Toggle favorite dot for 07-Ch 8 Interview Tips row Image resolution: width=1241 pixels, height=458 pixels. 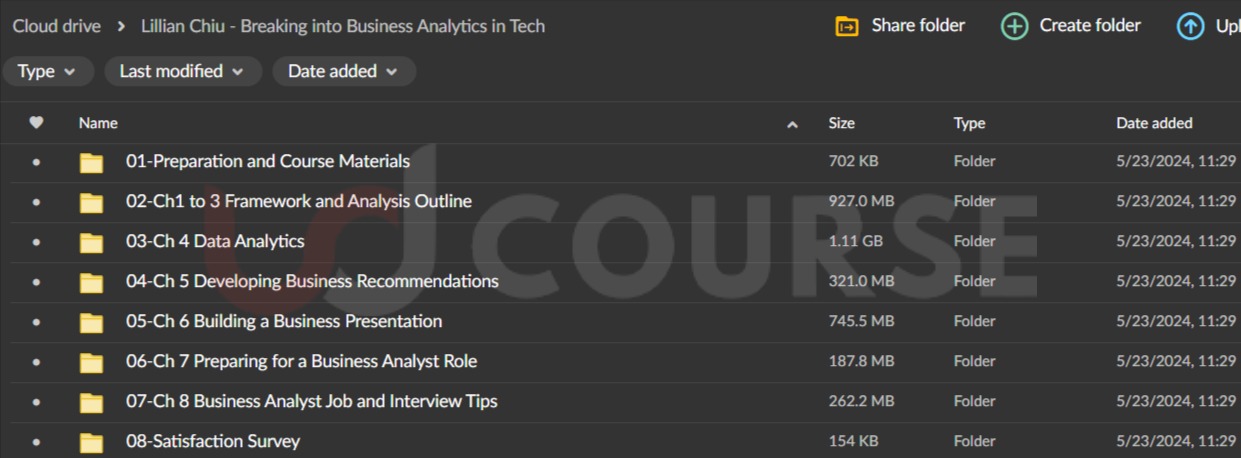pos(37,402)
